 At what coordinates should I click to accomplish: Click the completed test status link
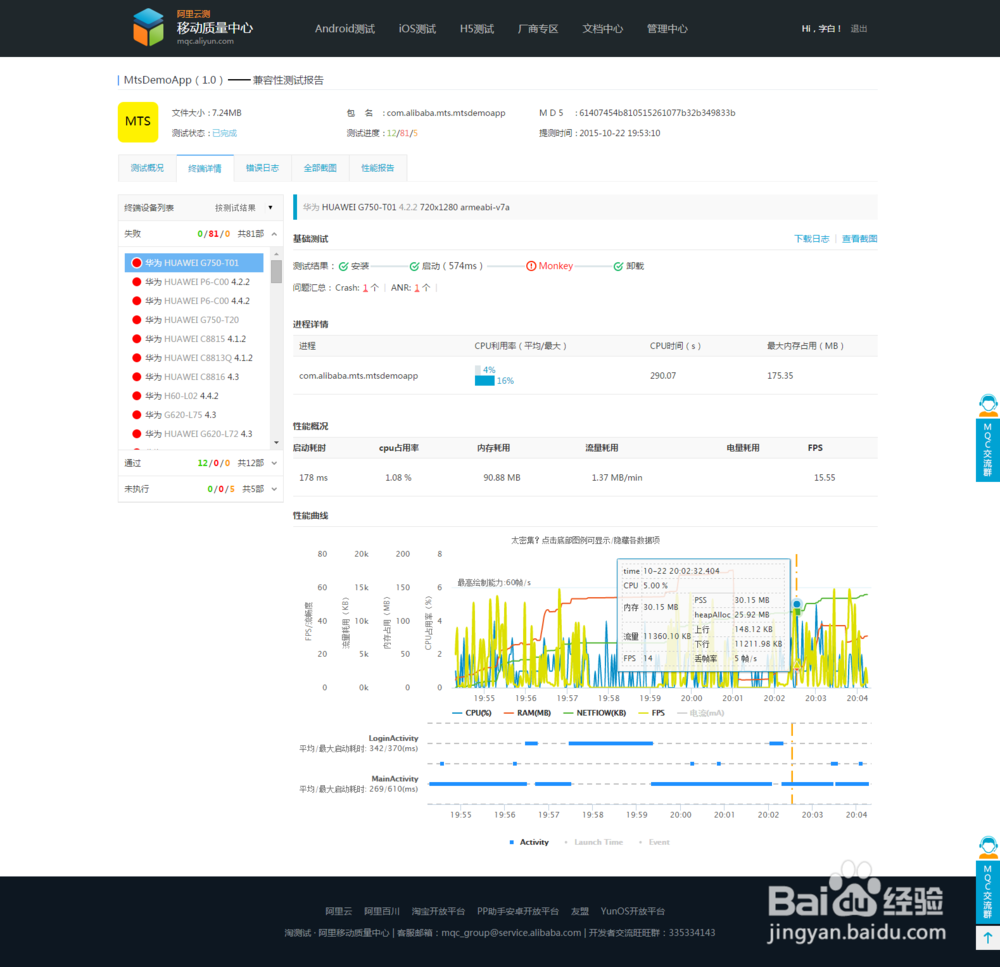[224, 133]
